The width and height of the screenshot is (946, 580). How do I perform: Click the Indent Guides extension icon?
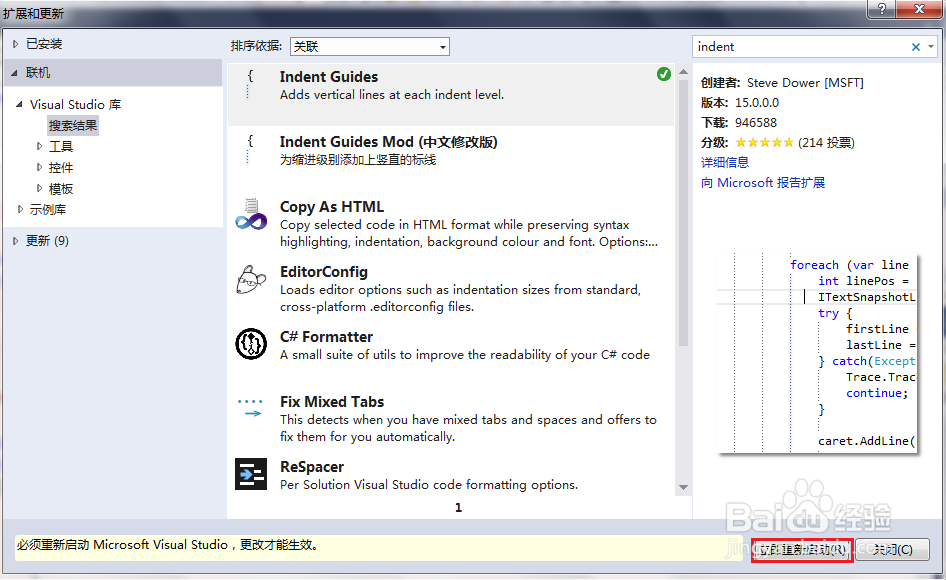point(250,85)
